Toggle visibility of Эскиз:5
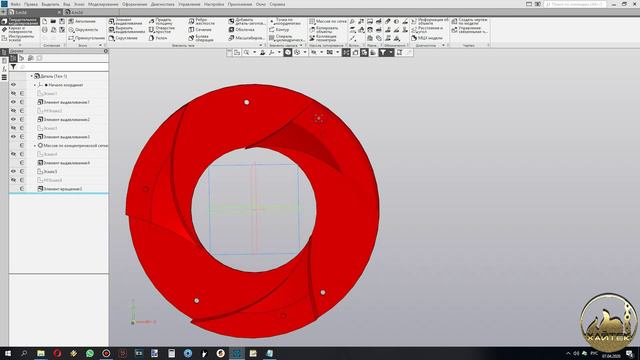The image size is (640, 360). click(x=13, y=171)
